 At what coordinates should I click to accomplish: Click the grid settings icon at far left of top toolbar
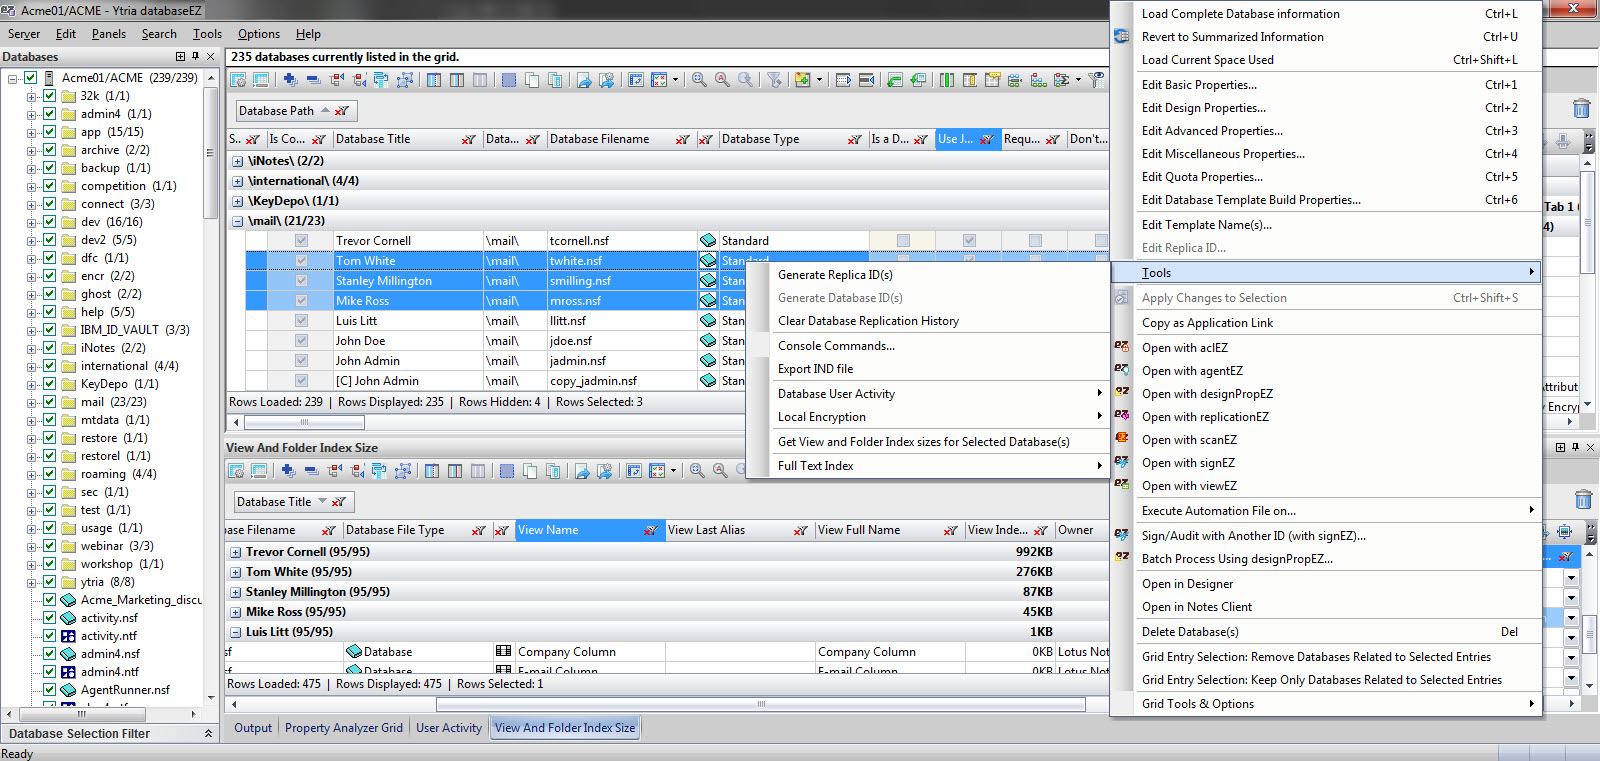coord(238,80)
